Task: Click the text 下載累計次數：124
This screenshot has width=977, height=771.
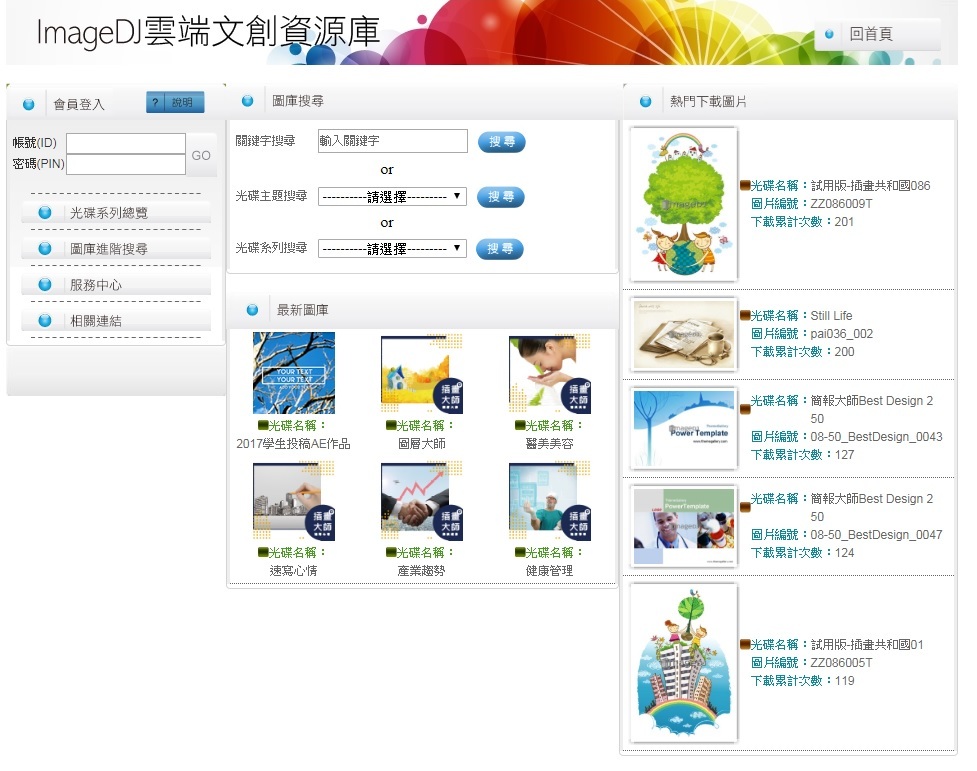Action: coord(803,553)
